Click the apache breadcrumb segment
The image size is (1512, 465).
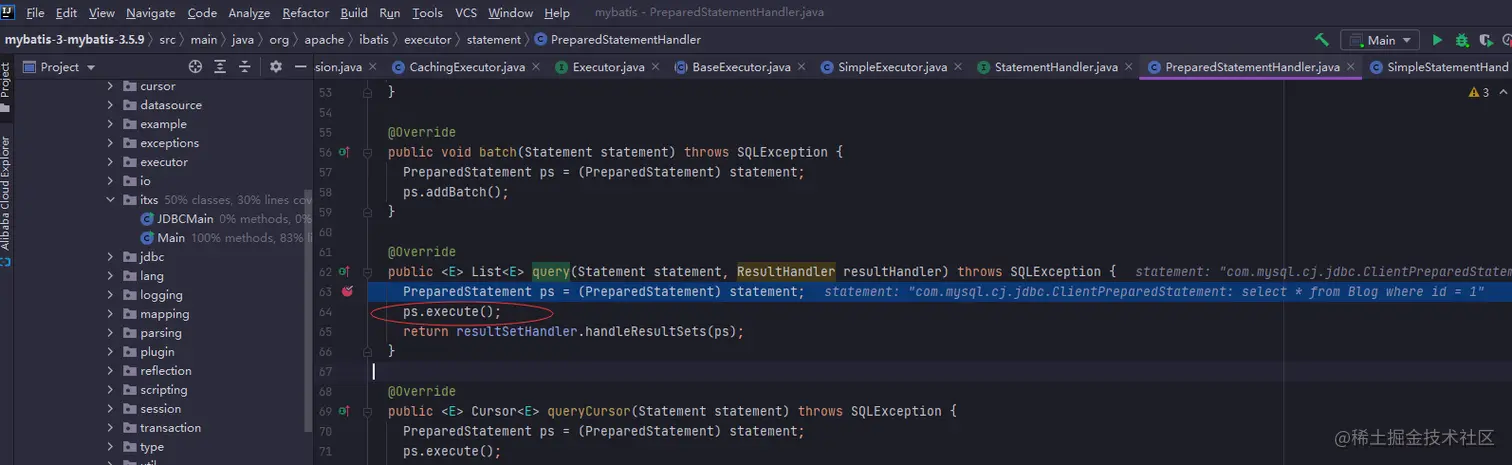[324, 40]
